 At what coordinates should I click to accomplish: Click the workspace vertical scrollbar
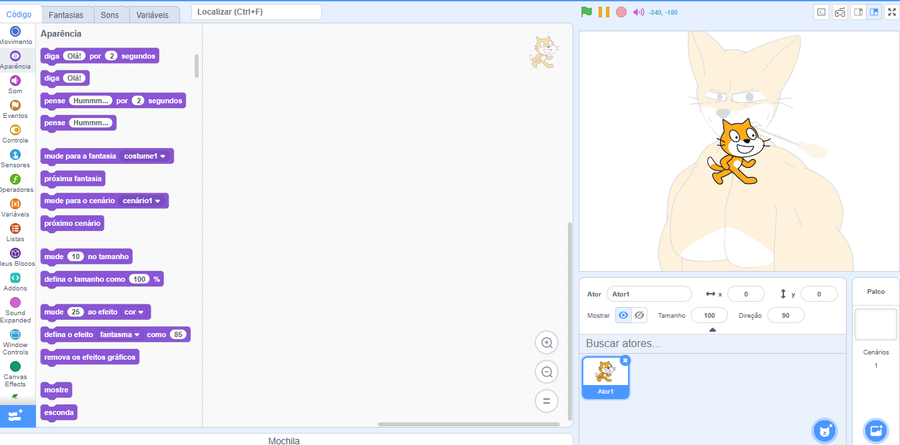pos(569,320)
